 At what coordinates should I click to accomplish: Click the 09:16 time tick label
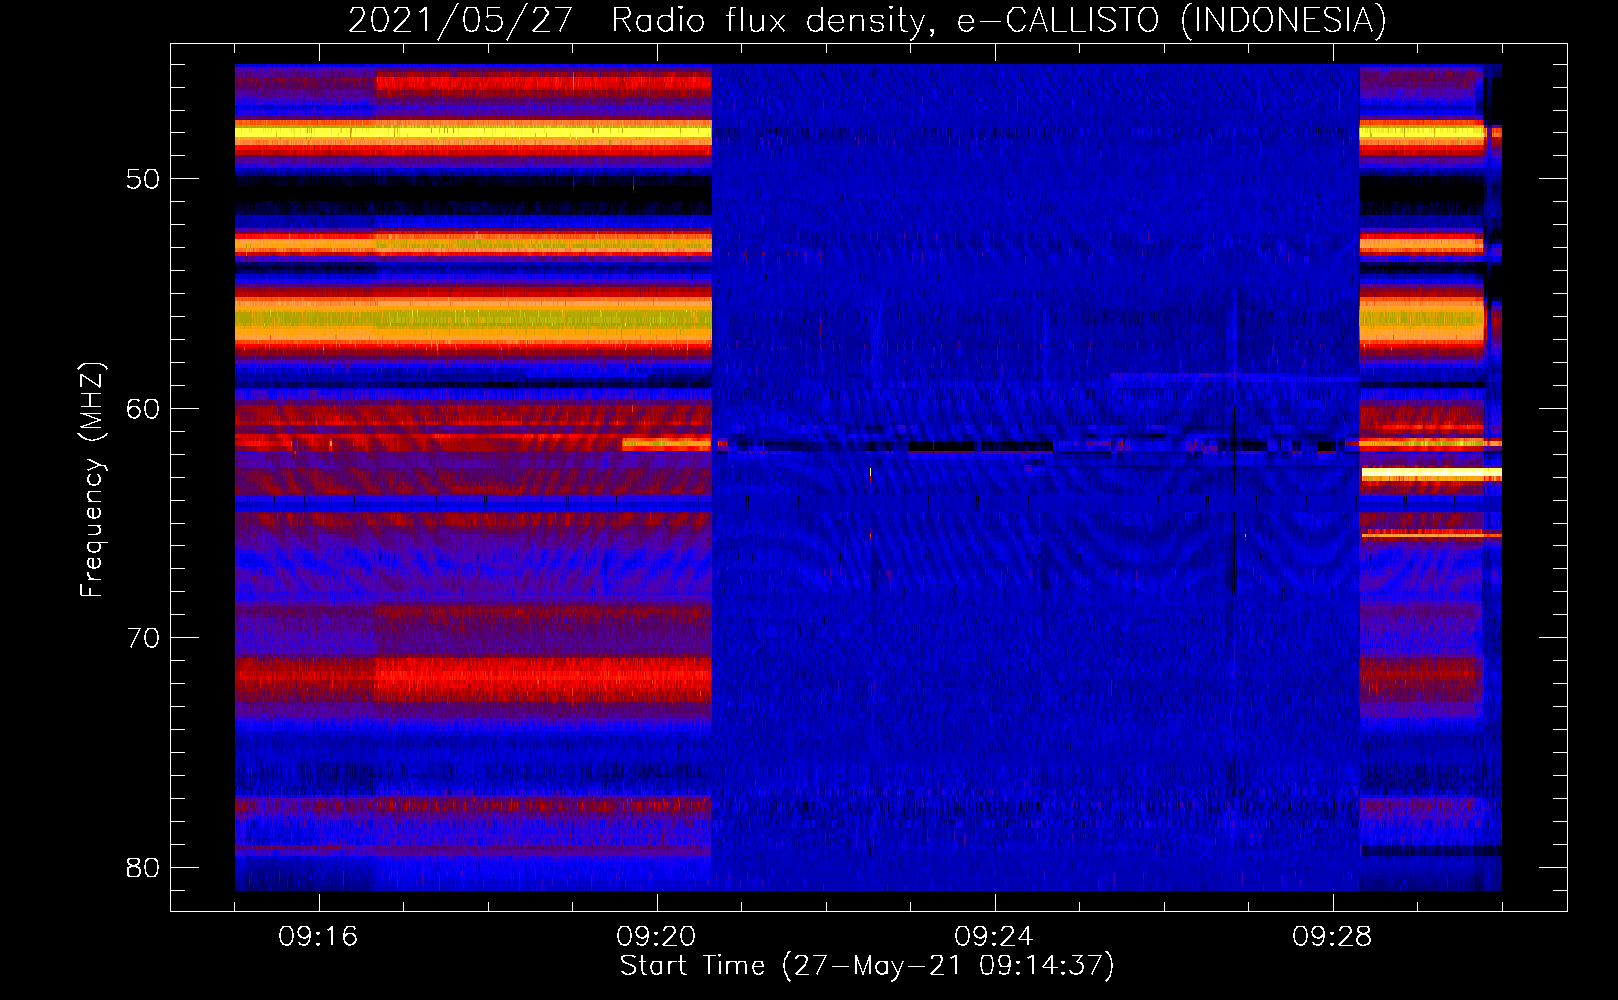(x=318, y=937)
